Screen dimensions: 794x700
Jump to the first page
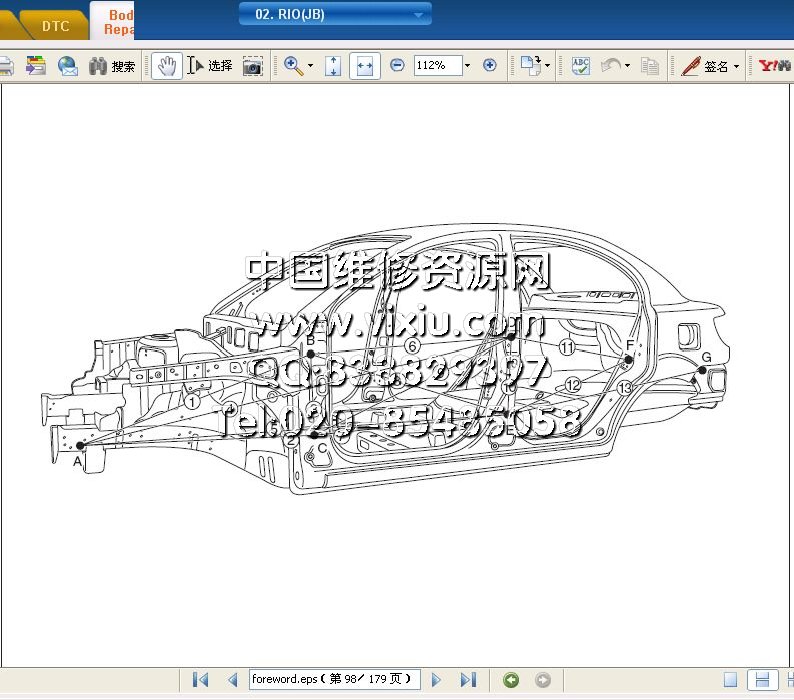[200, 680]
